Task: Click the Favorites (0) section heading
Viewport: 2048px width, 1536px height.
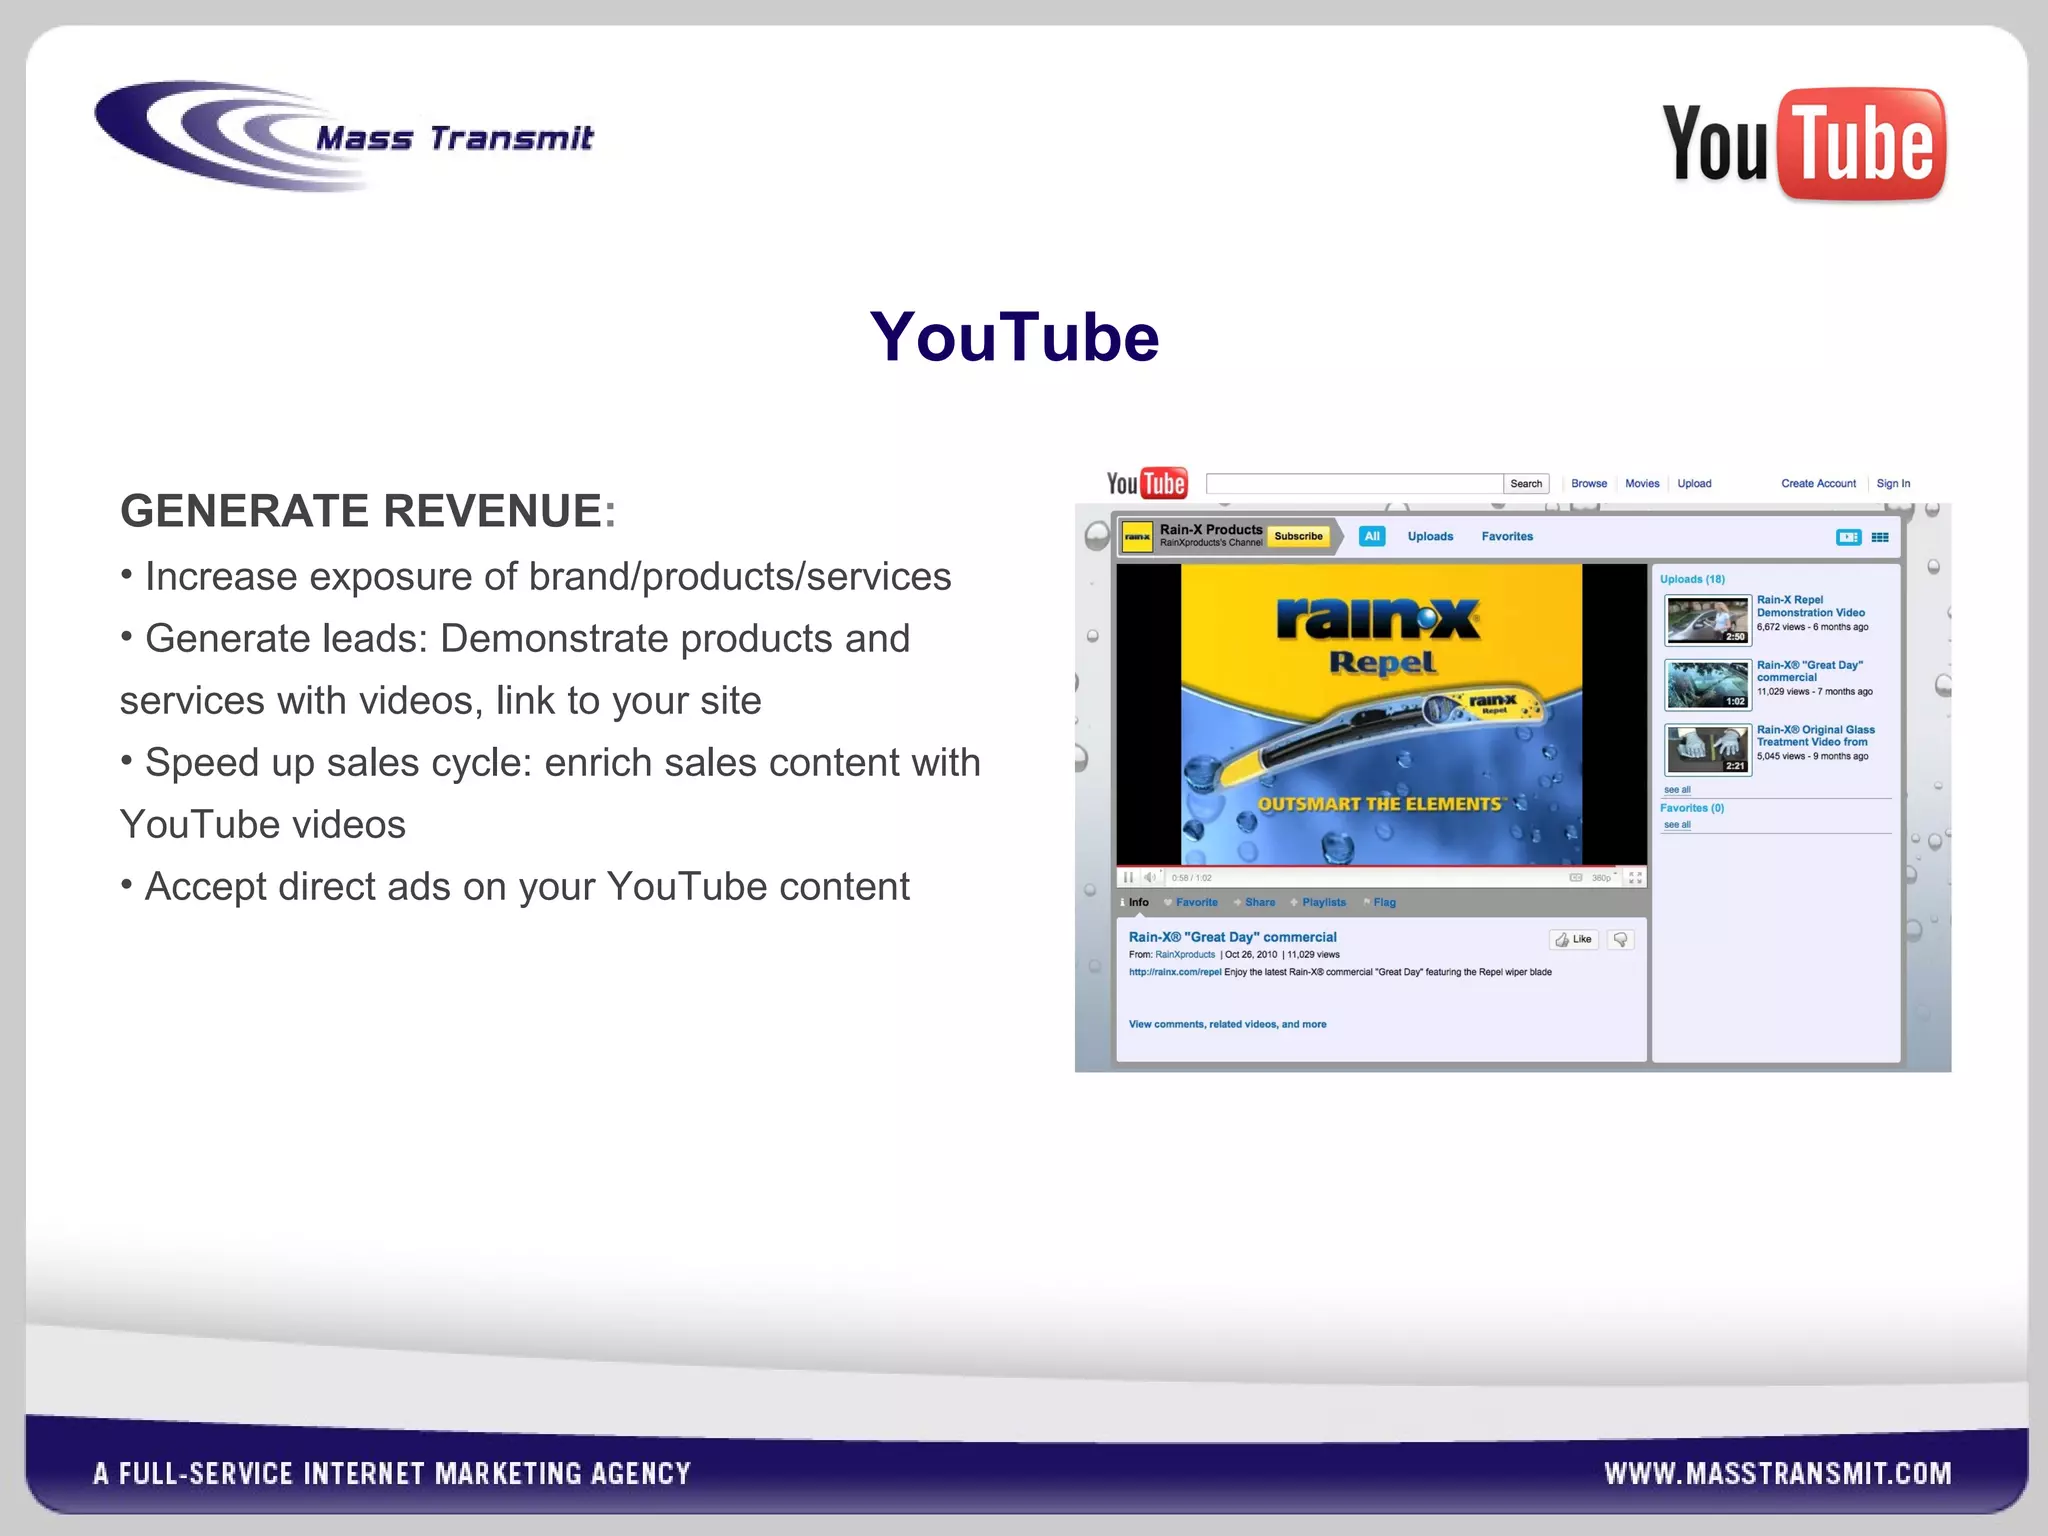Action: (x=1692, y=808)
